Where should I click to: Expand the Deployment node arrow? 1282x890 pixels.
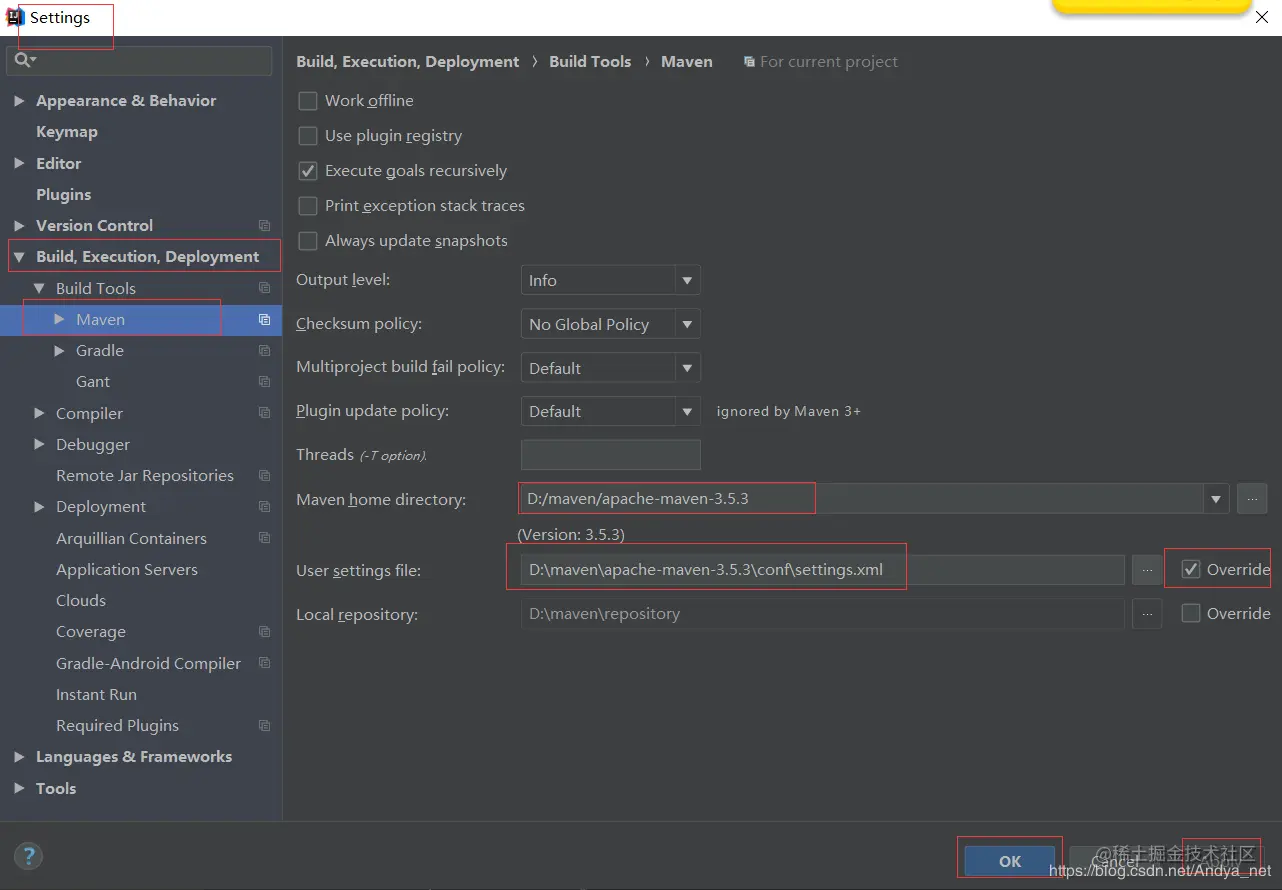tap(39, 507)
